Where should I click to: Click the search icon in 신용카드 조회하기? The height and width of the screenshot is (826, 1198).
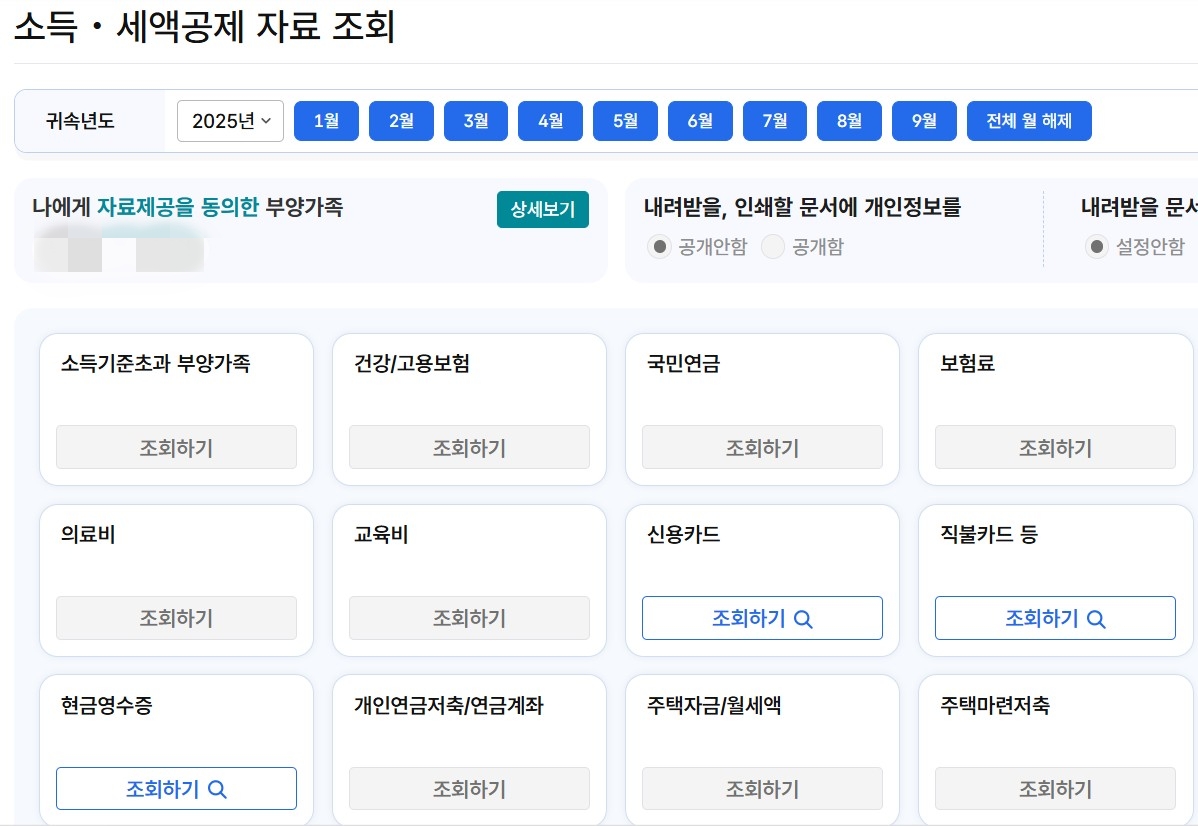803,618
